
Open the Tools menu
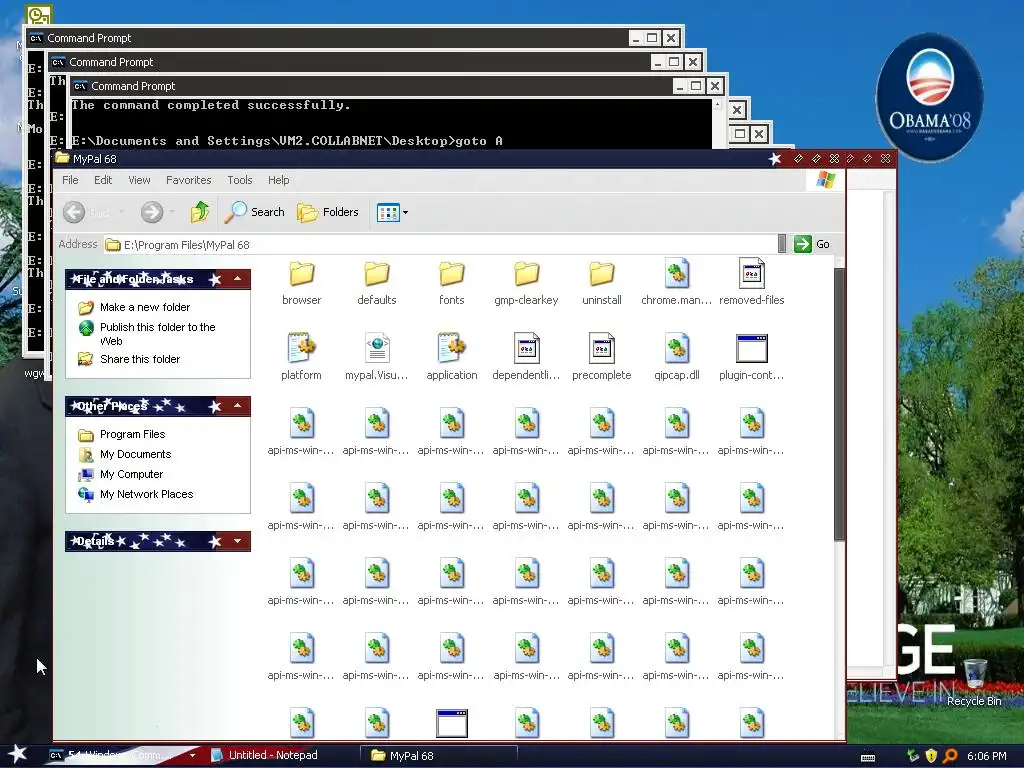(240, 180)
